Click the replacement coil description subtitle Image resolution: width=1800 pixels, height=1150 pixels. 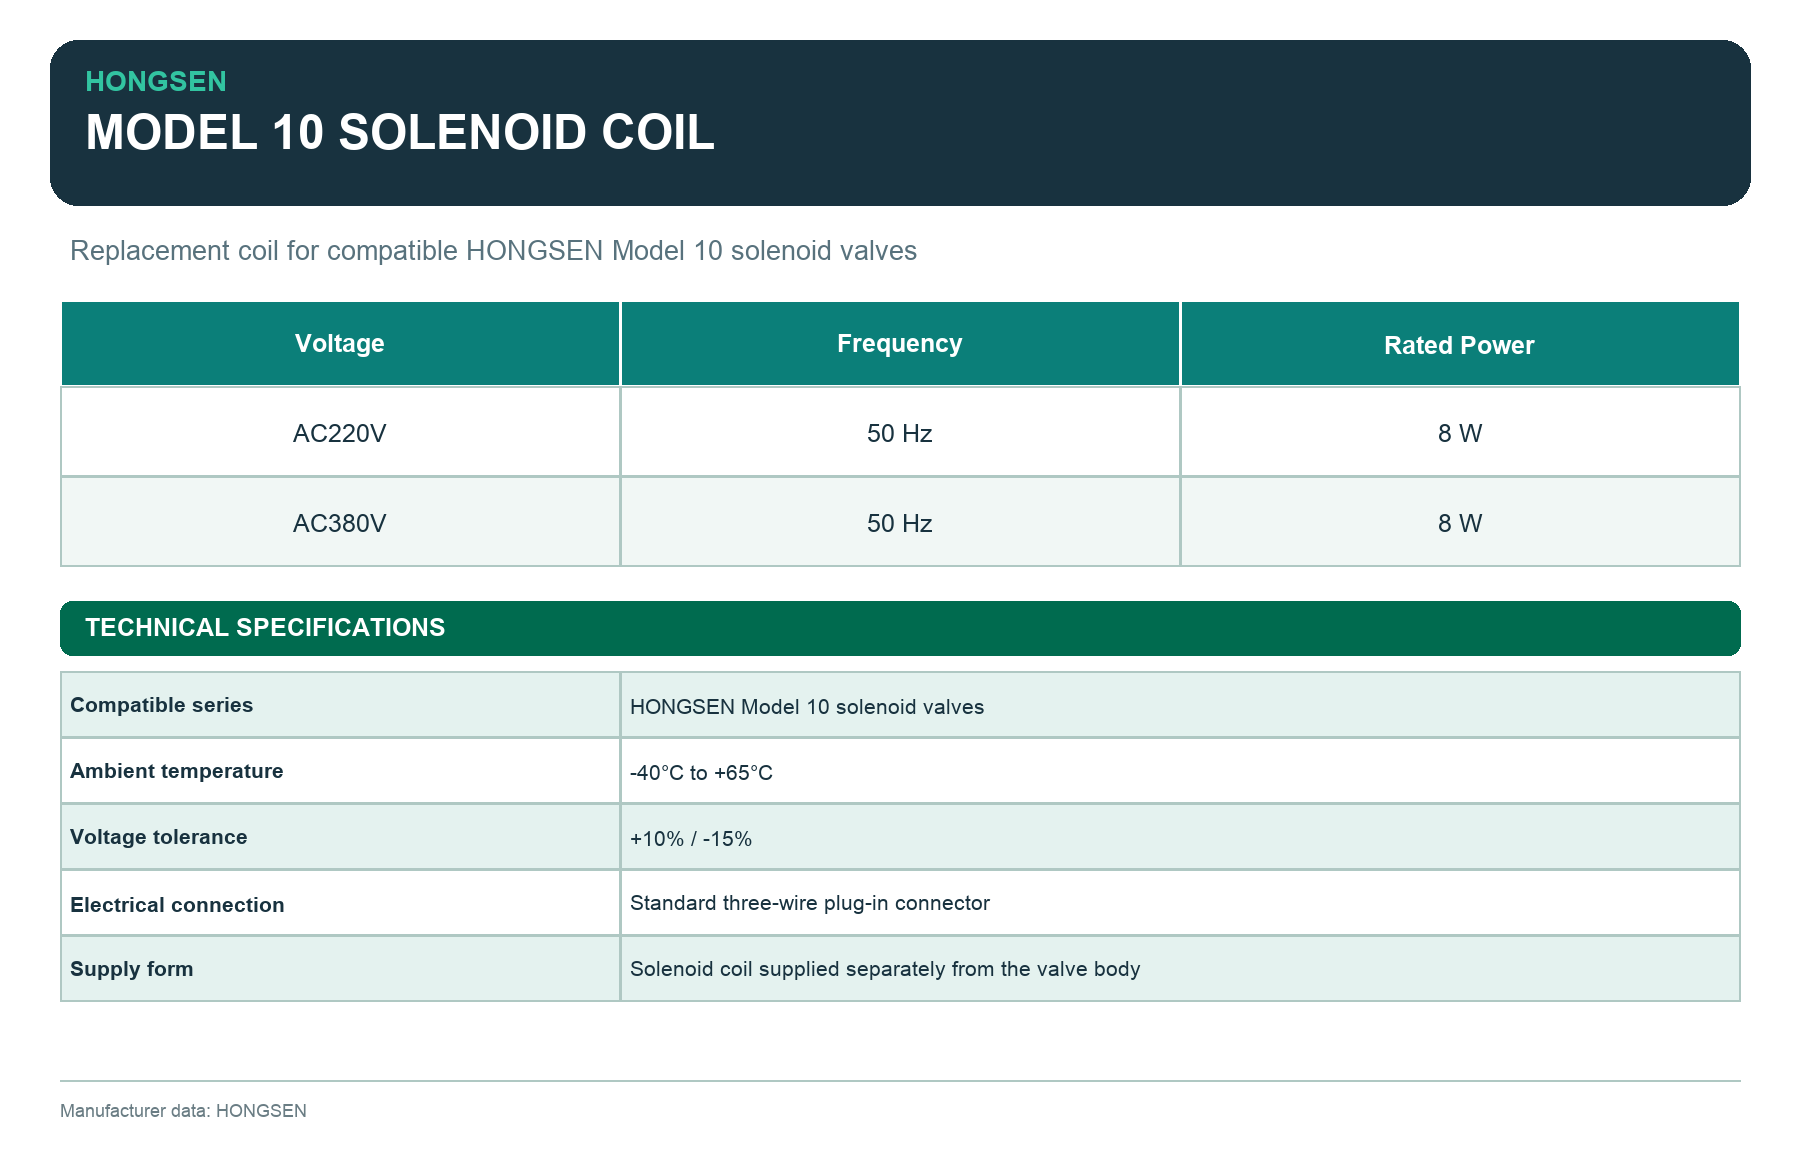click(x=493, y=250)
